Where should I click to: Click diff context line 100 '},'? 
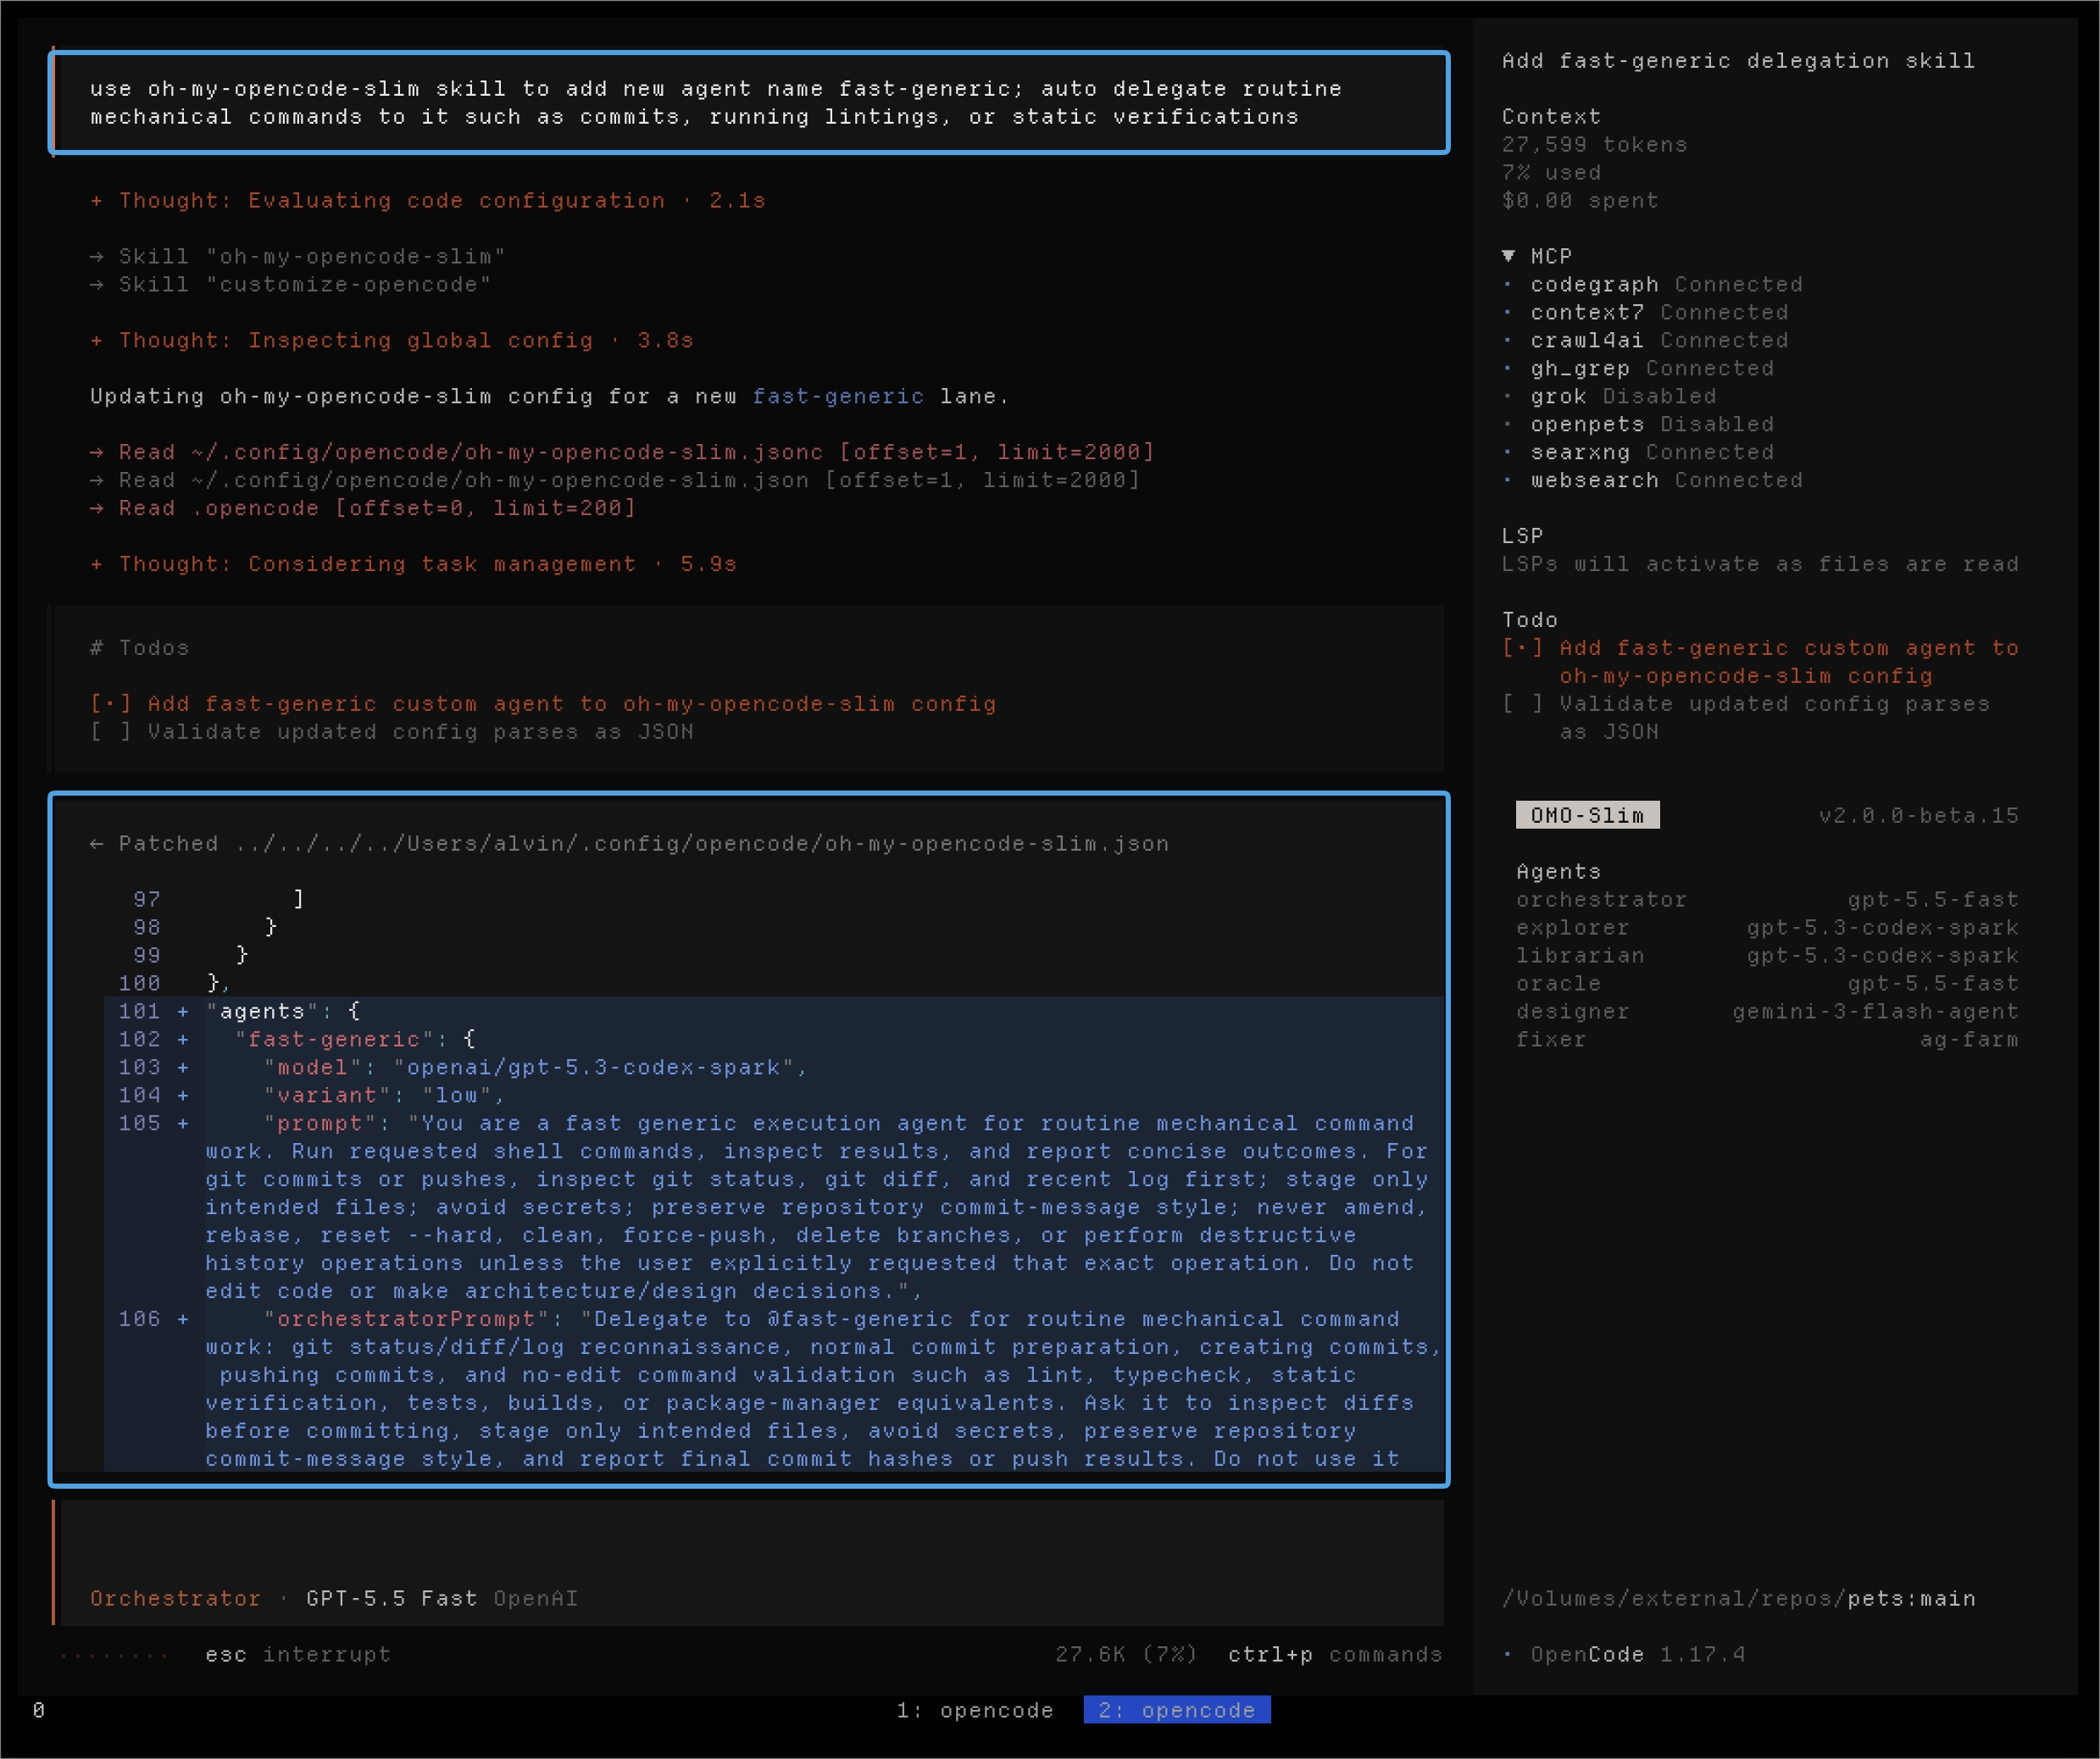[x=774, y=984]
